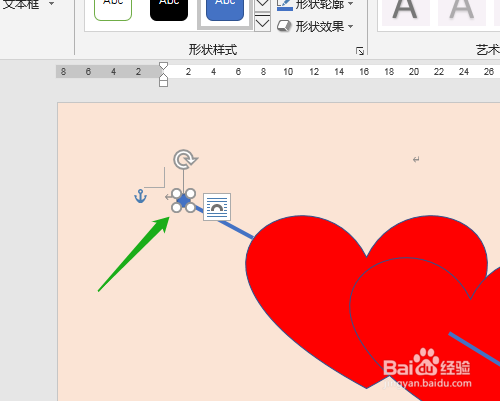Viewport: 500px width, 401px height.
Task: Open the 形状样式 dialog launcher
Action: coord(360,51)
